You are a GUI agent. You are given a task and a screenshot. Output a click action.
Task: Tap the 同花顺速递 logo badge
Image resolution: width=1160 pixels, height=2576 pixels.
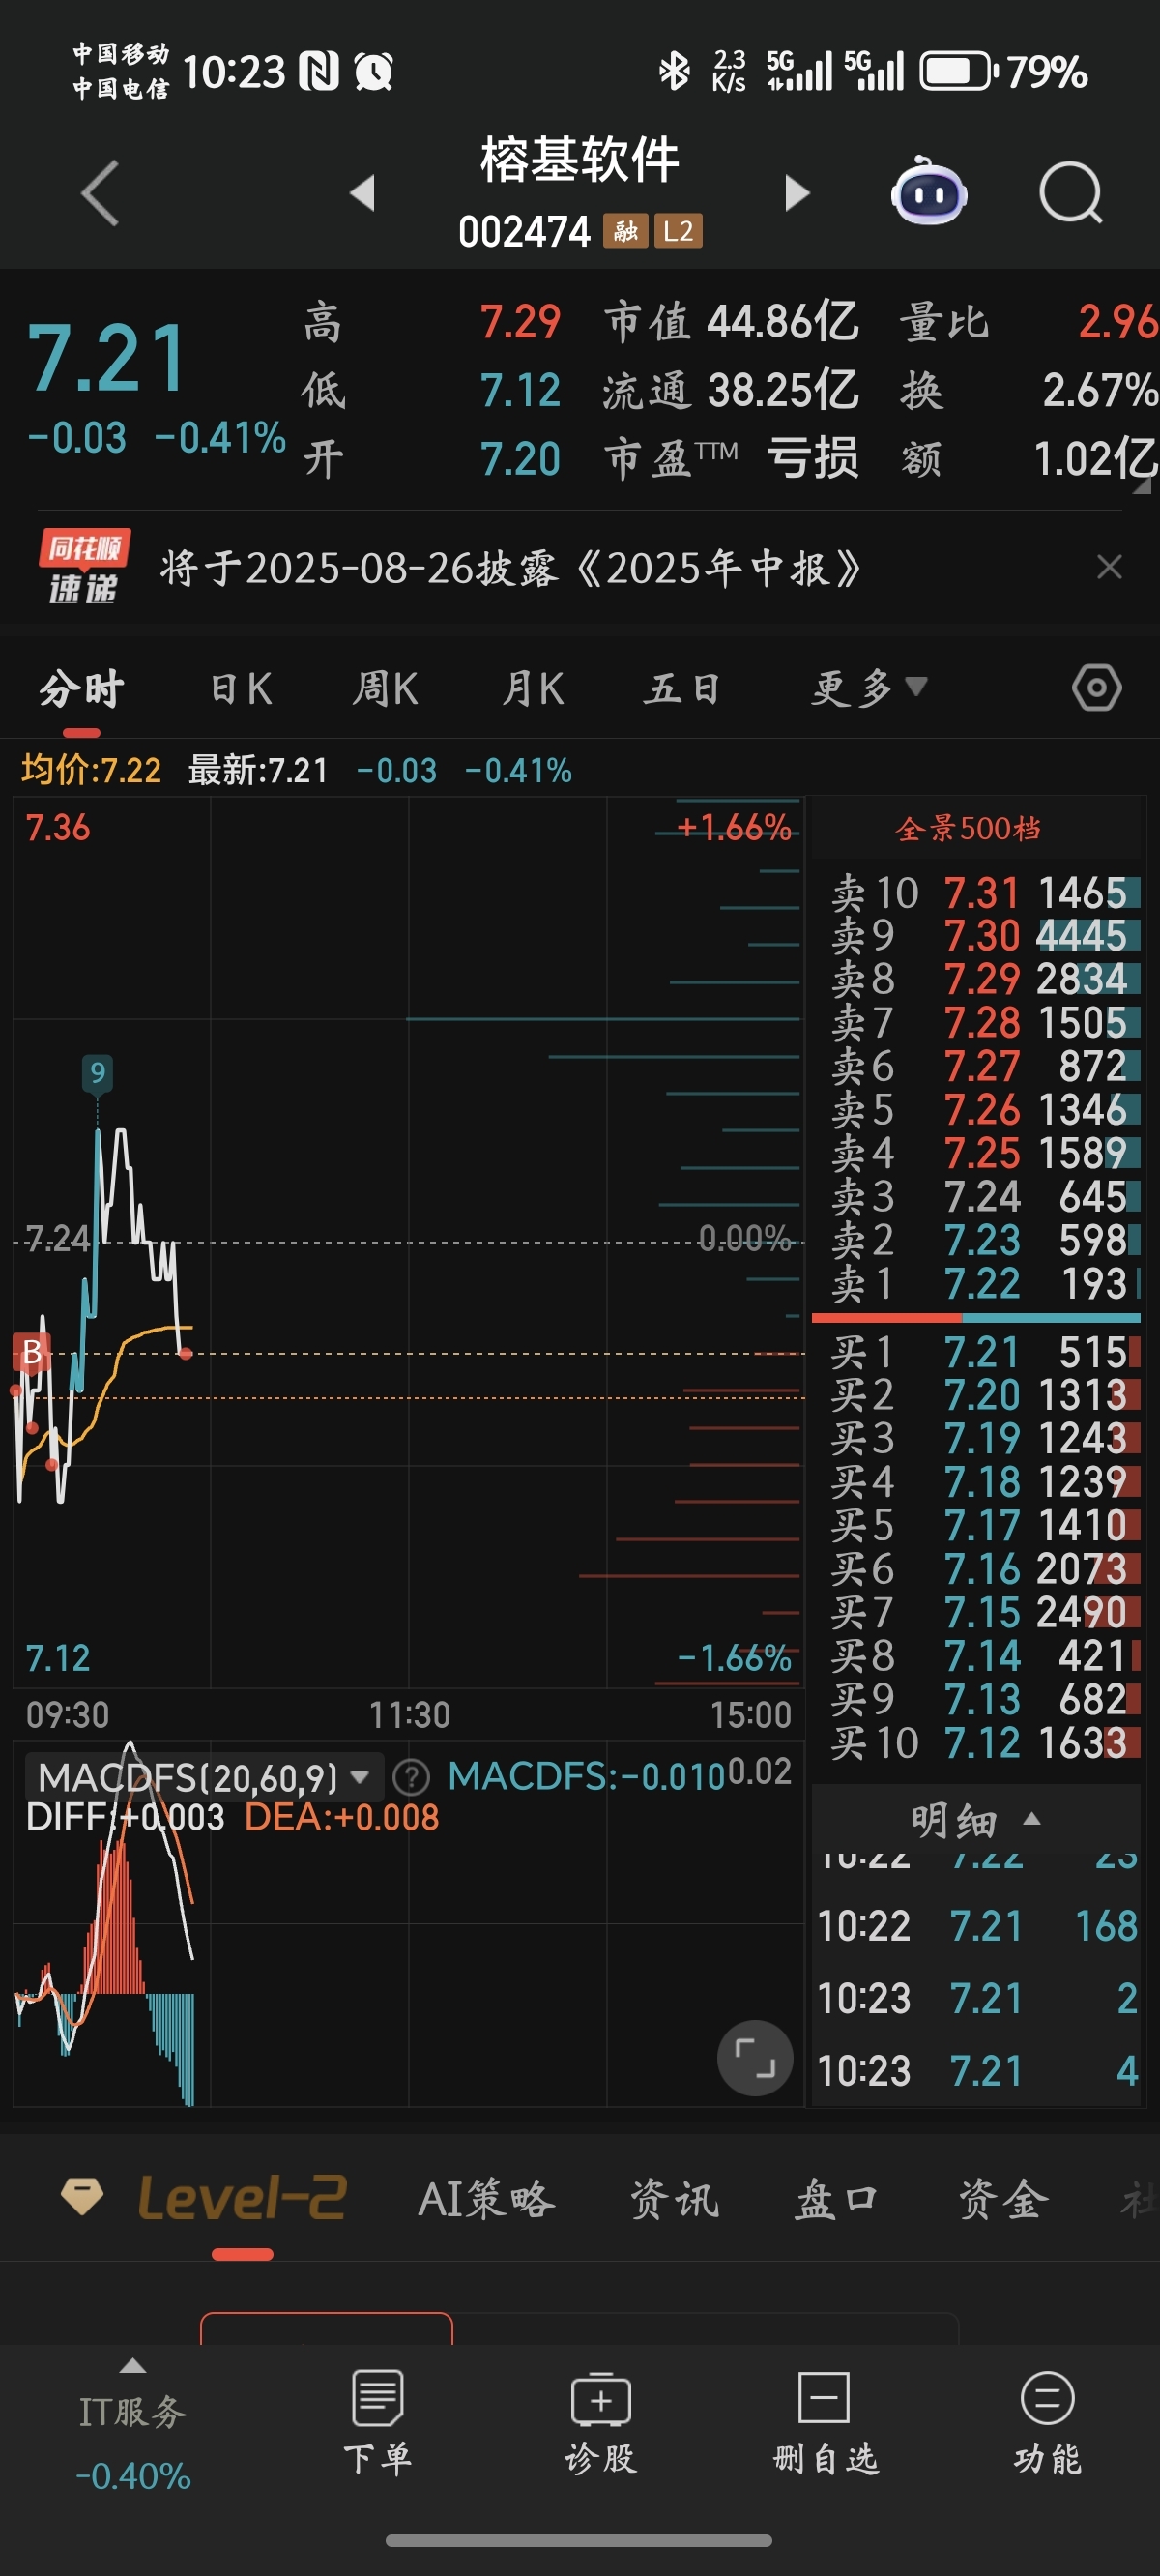coord(84,567)
